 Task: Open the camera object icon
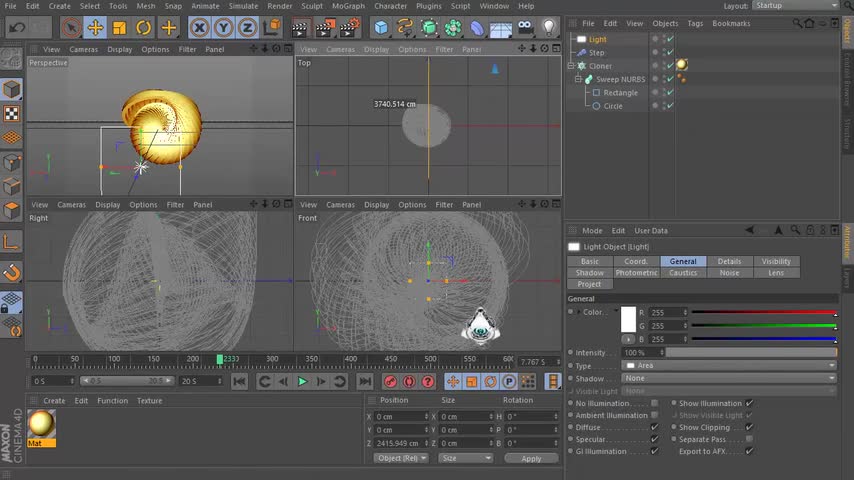[525, 28]
